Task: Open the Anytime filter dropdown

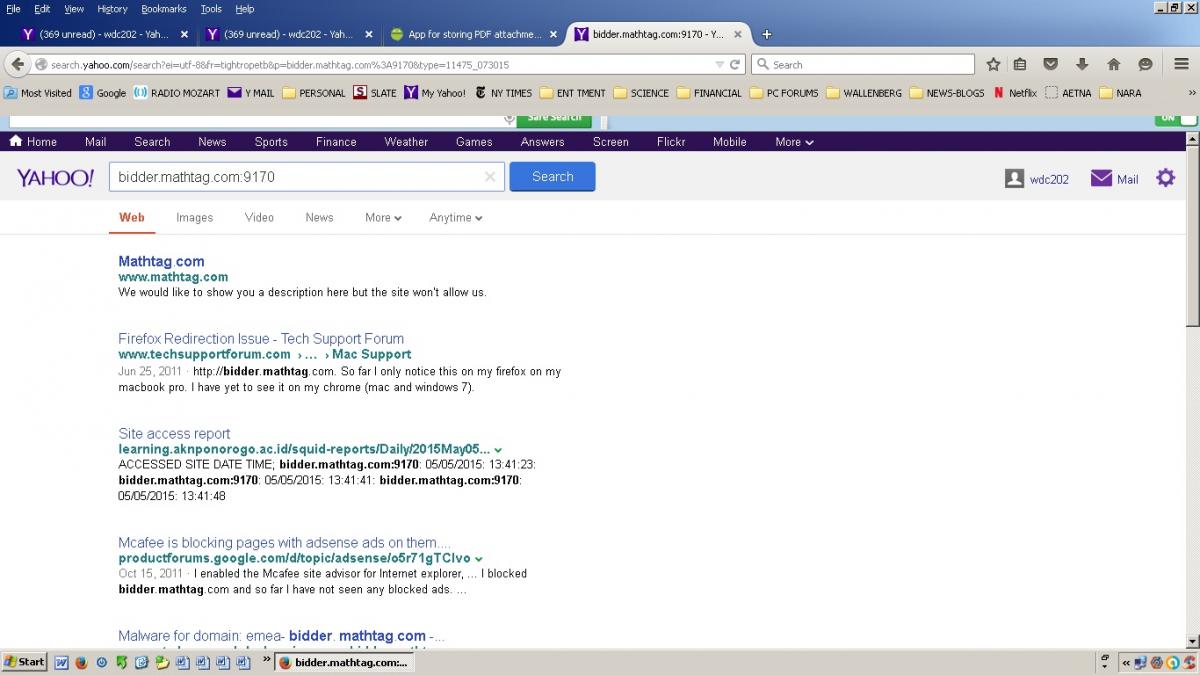Action: [456, 217]
